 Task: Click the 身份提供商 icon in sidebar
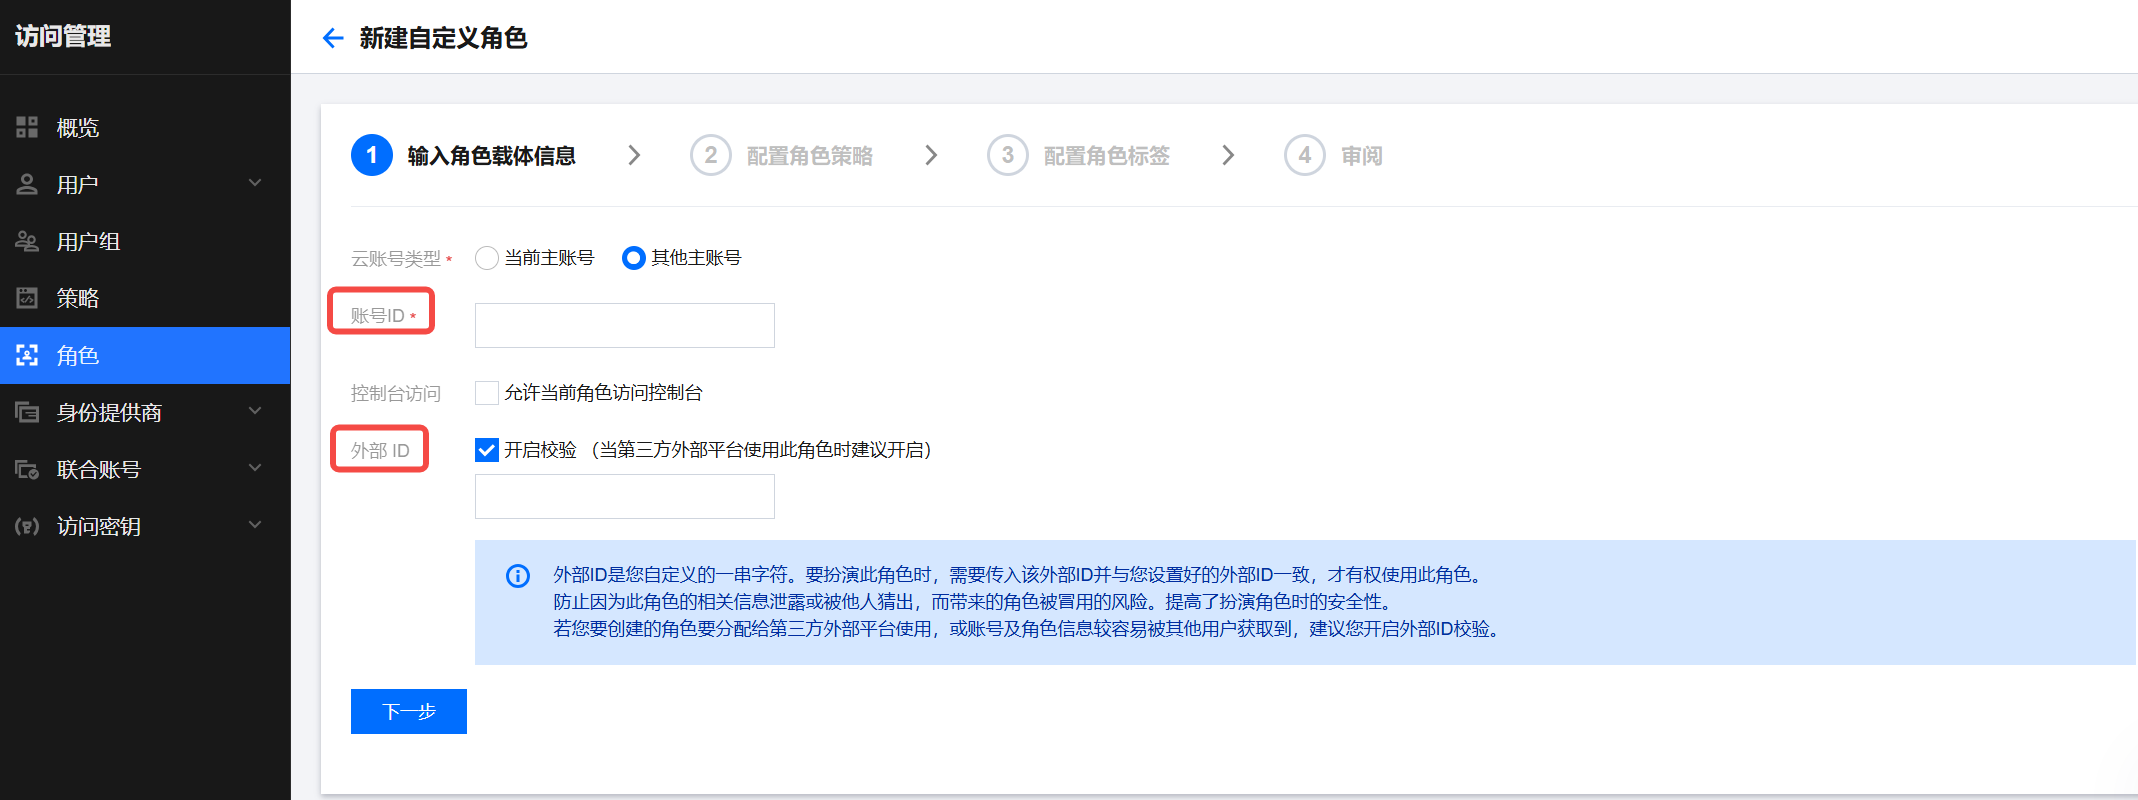(x=27, y=412)
